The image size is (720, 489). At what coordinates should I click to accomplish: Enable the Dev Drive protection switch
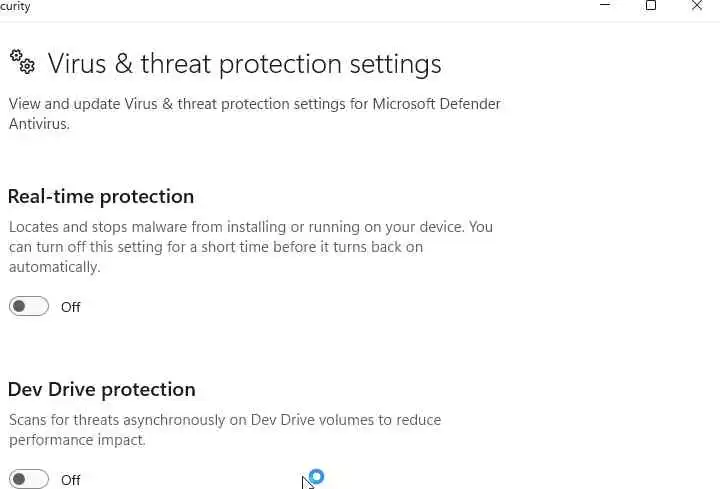(29, 479)
